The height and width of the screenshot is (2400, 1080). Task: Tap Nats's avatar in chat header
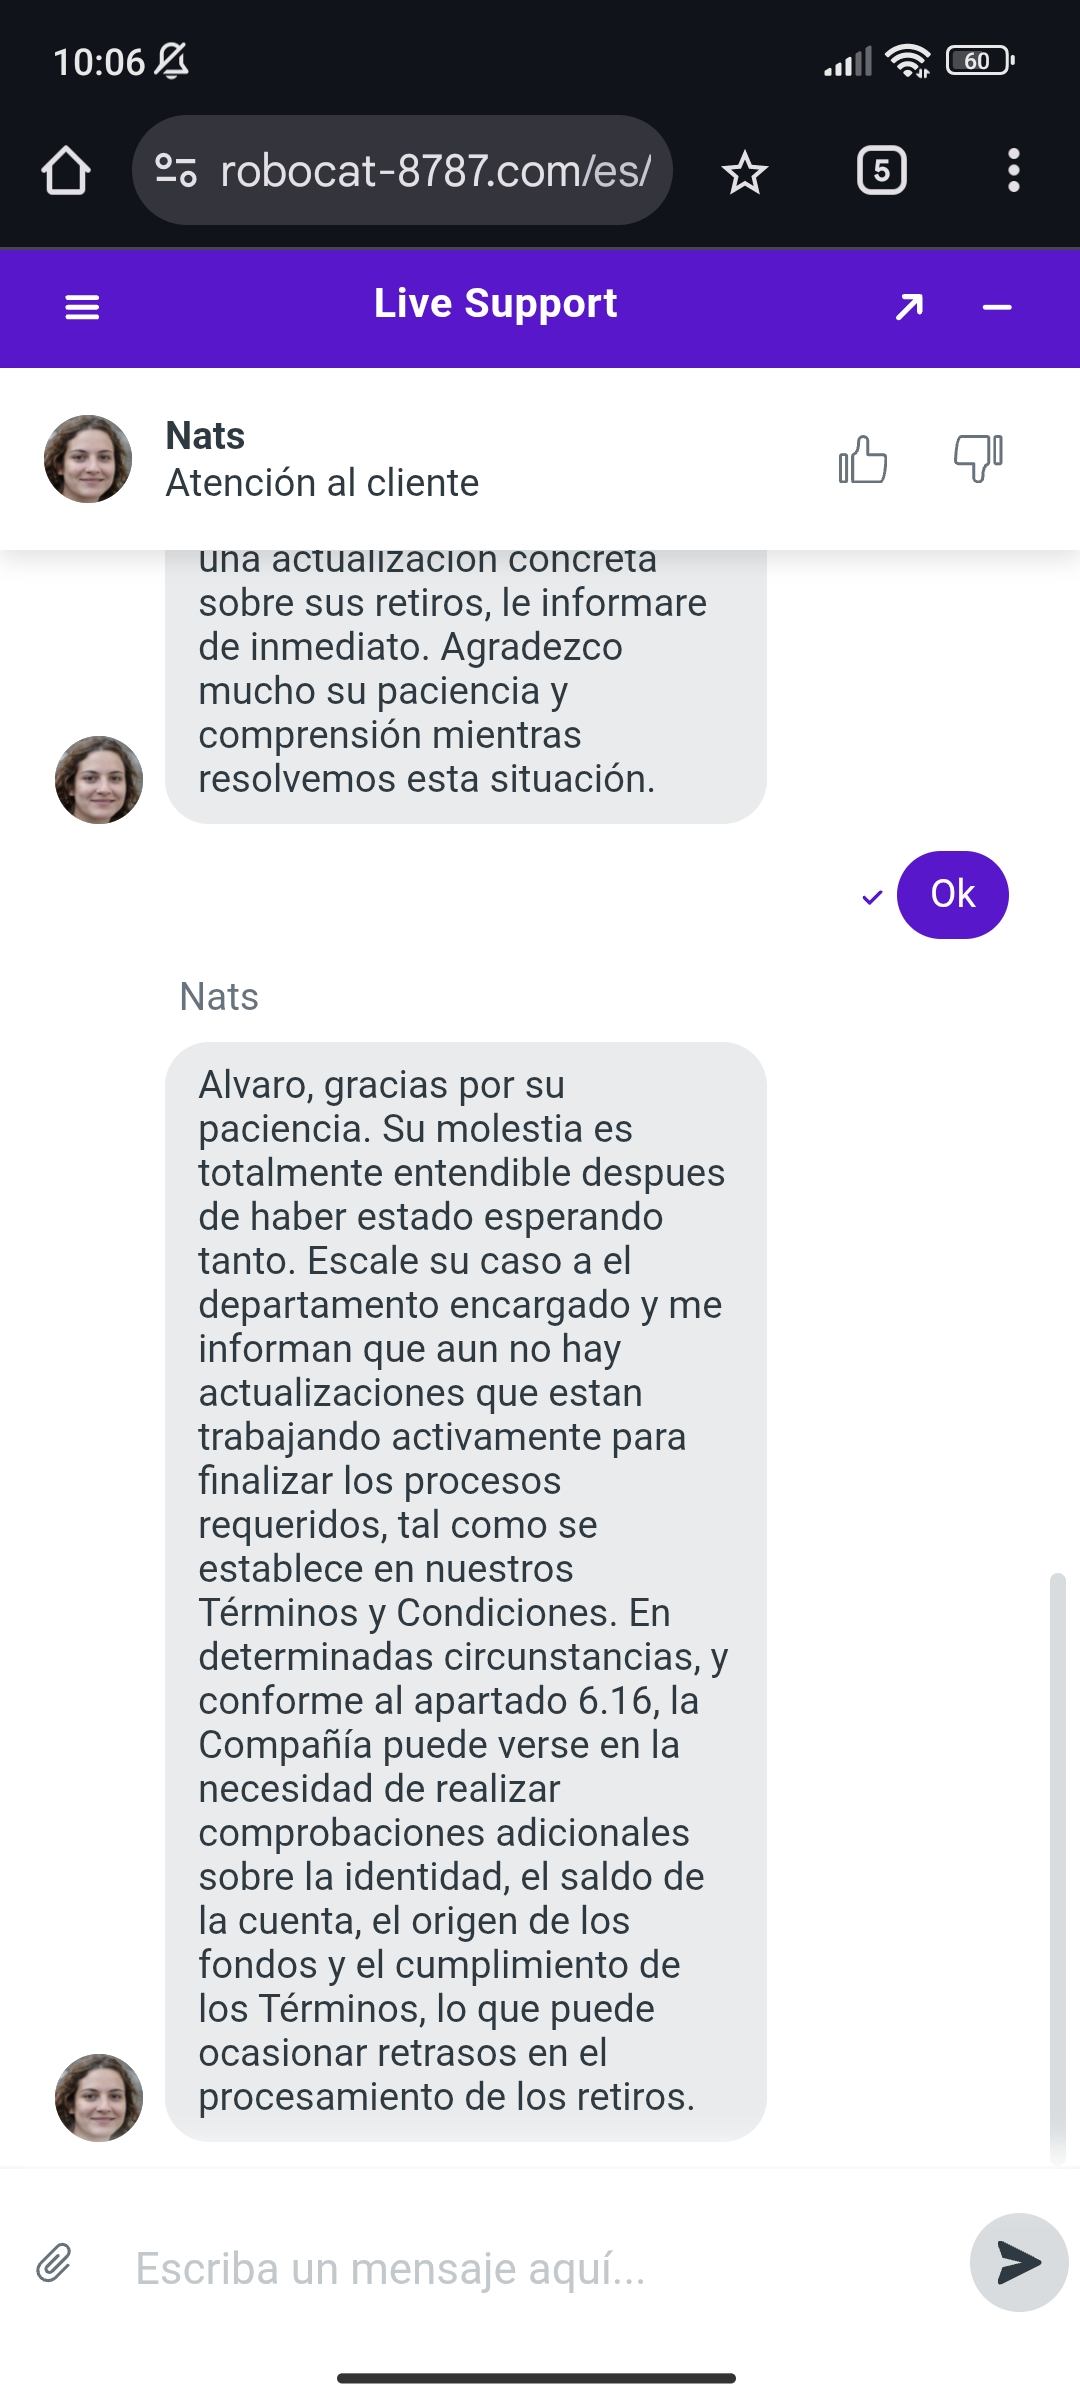[88, 459]
